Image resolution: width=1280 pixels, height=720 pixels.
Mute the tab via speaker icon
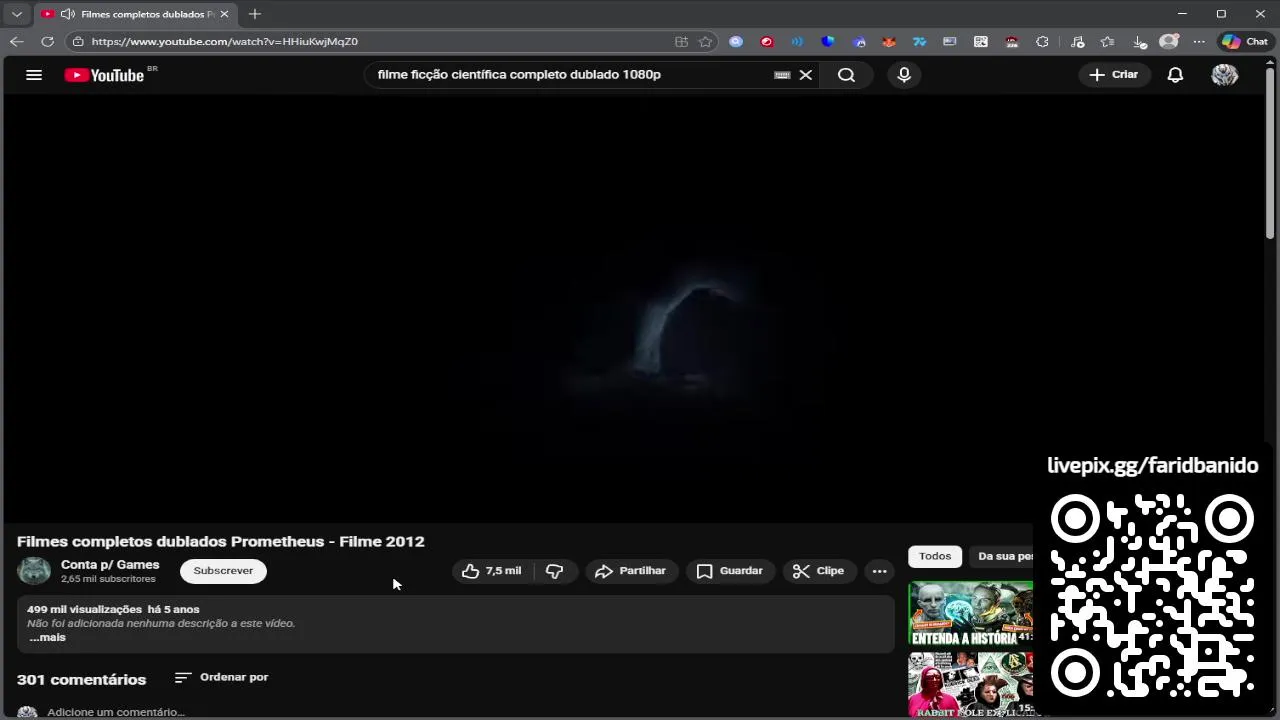click(x=68, y=14)
